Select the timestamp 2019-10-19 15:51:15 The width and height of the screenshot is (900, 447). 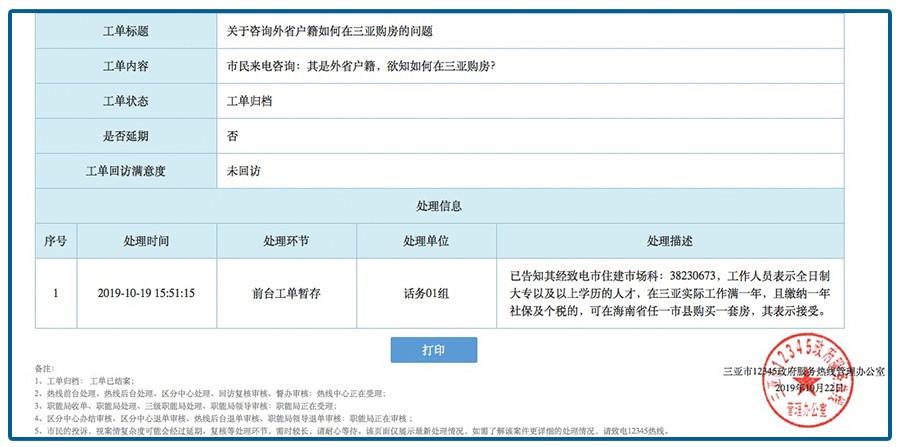146,293
